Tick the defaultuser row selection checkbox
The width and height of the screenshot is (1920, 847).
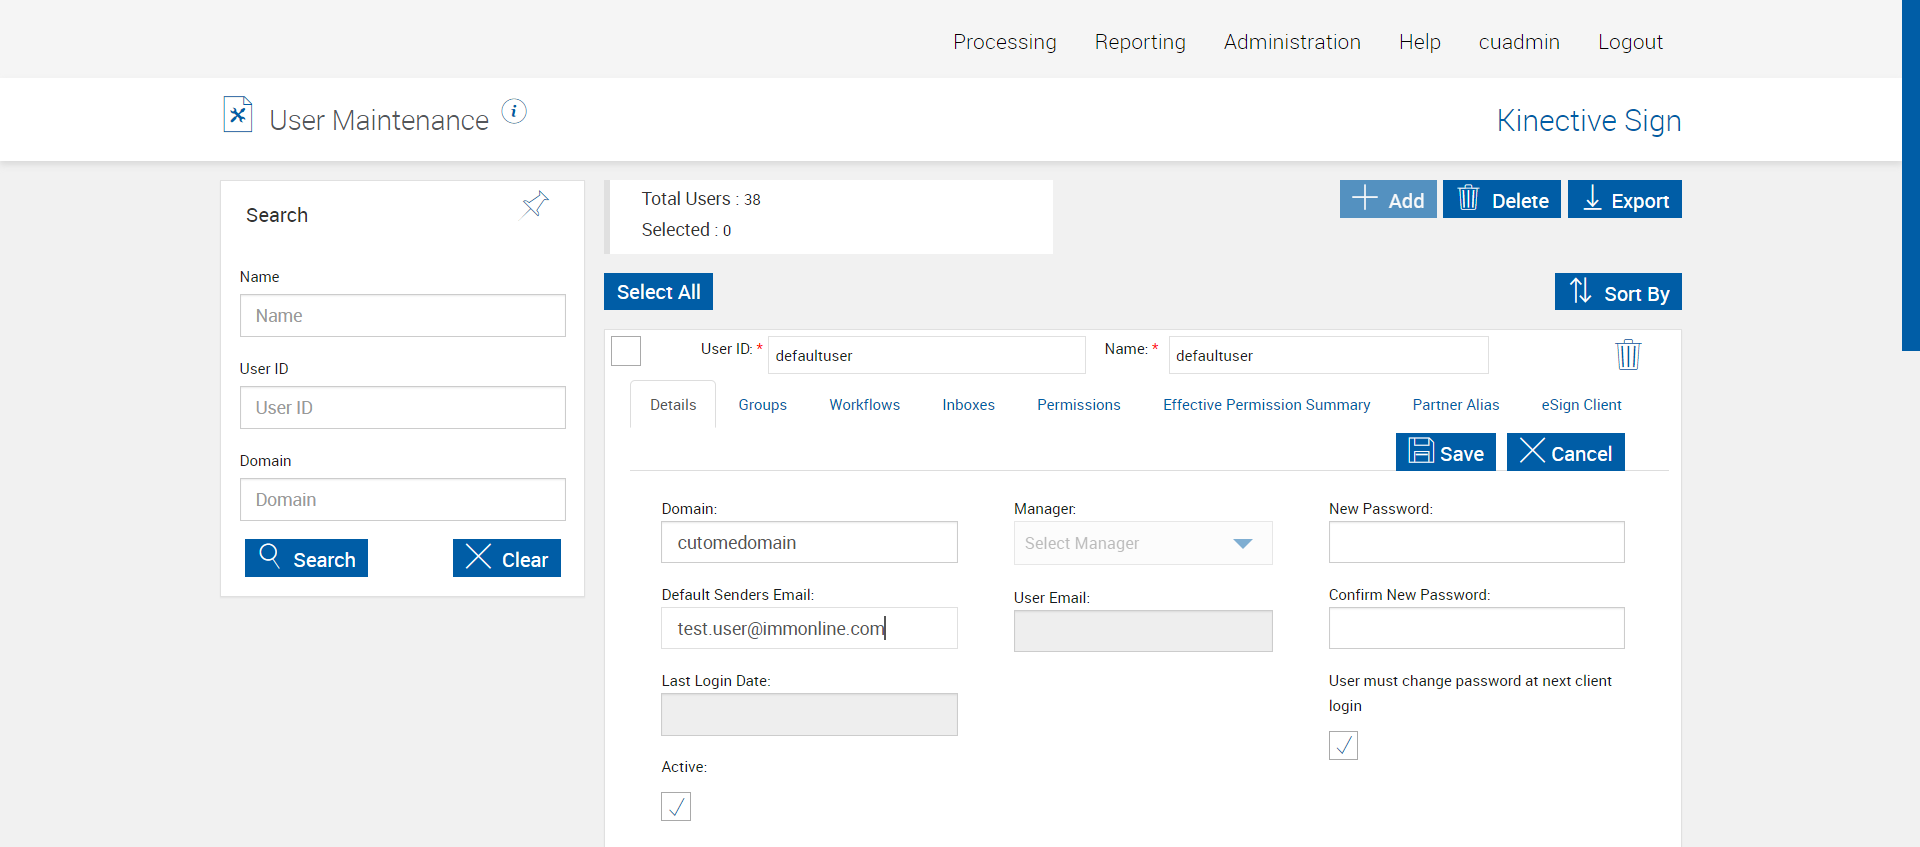(626, 352)
